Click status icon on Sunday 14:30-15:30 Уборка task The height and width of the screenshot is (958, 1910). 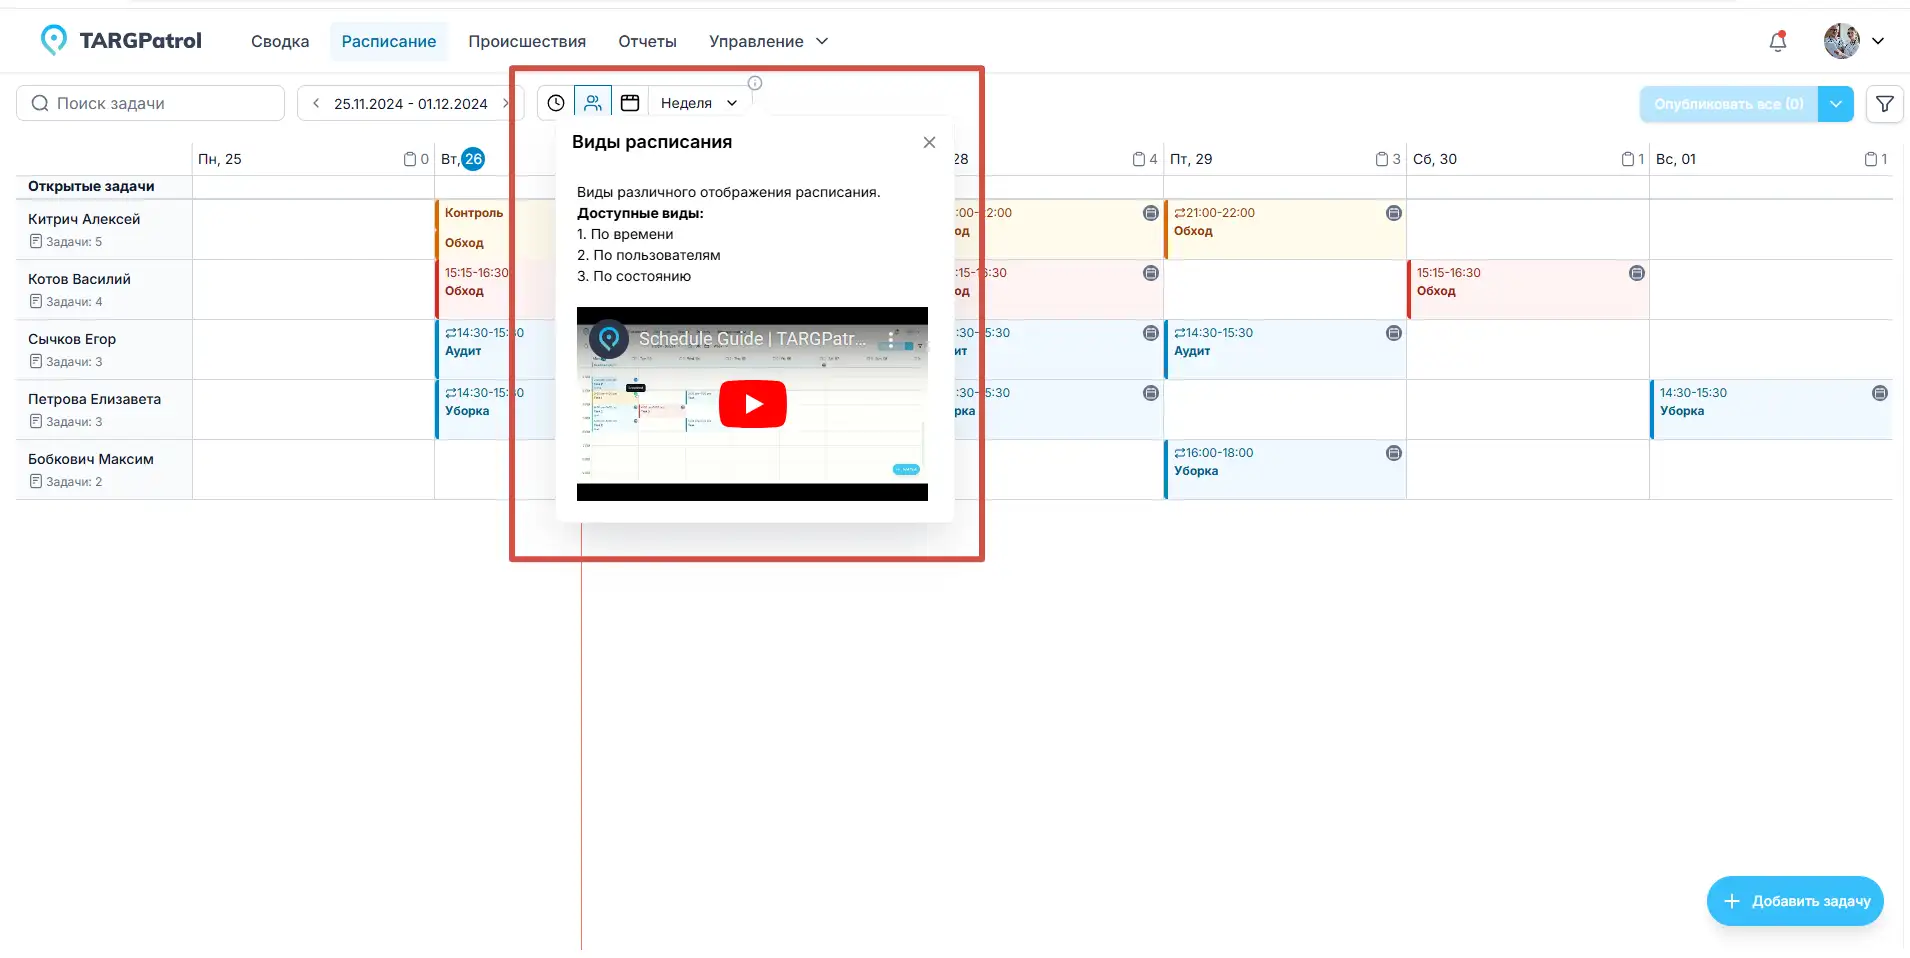point(1880,393)
